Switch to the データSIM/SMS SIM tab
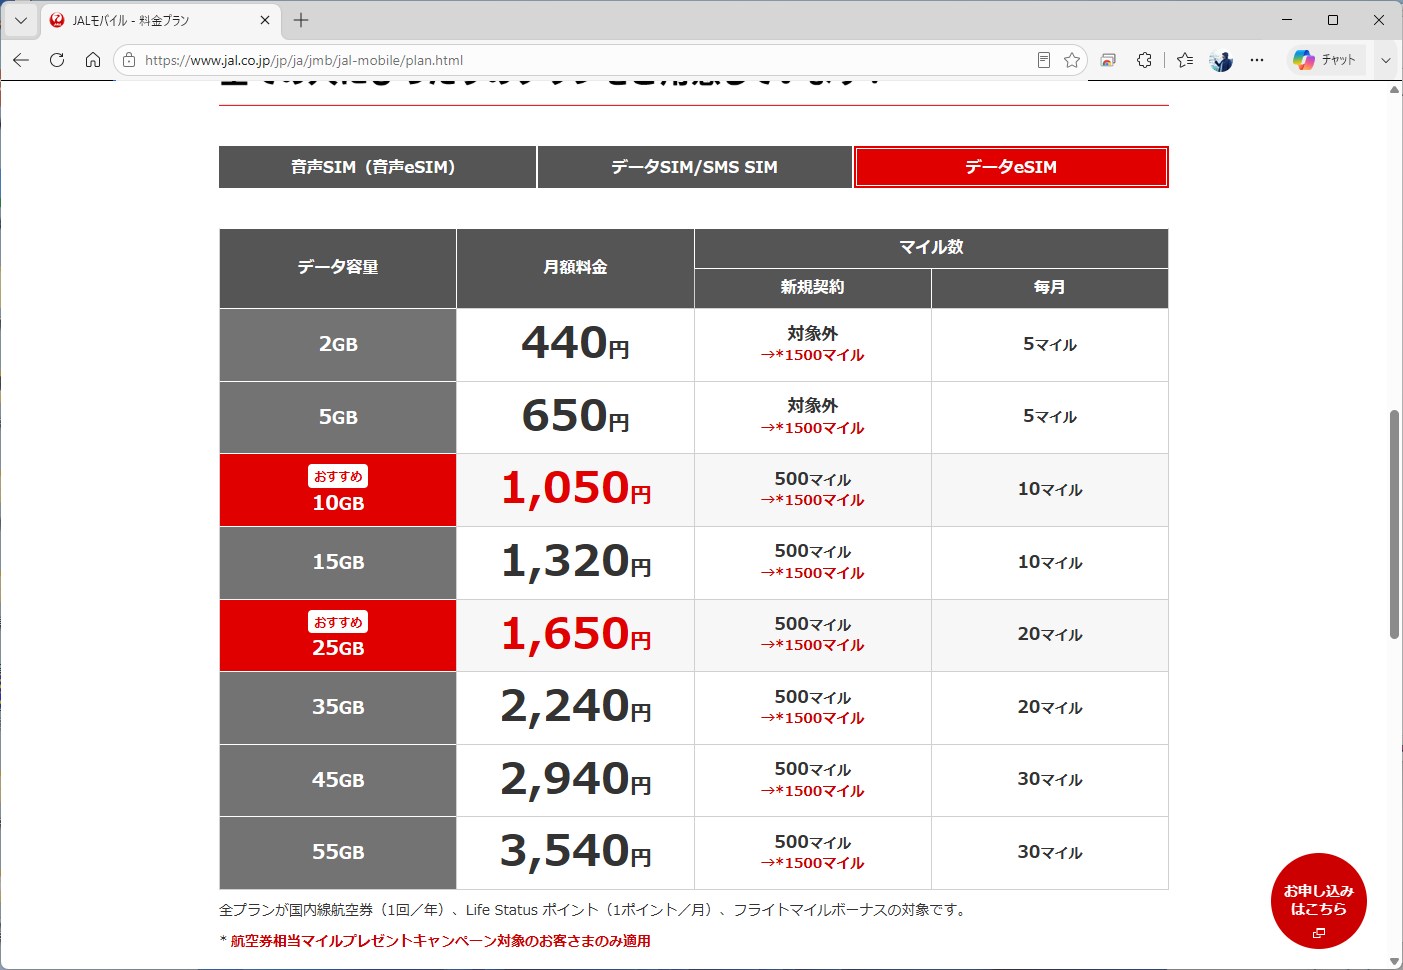The width and height of the screenshot is (1403, 970). coord(695,167)
